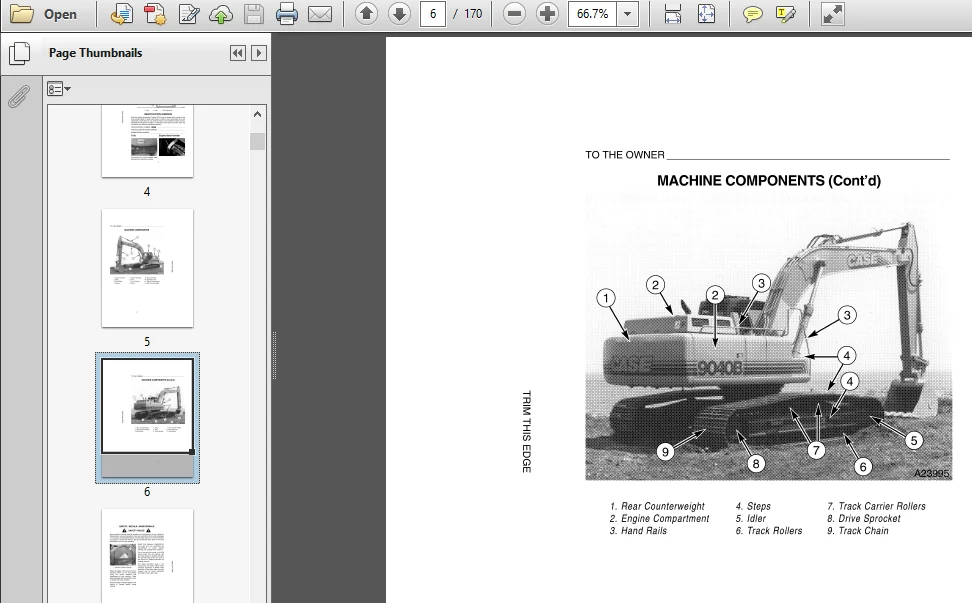Click the Track Rollers legend entry
The height and width of the screenshot is (603, 972).
coord(769,531)
